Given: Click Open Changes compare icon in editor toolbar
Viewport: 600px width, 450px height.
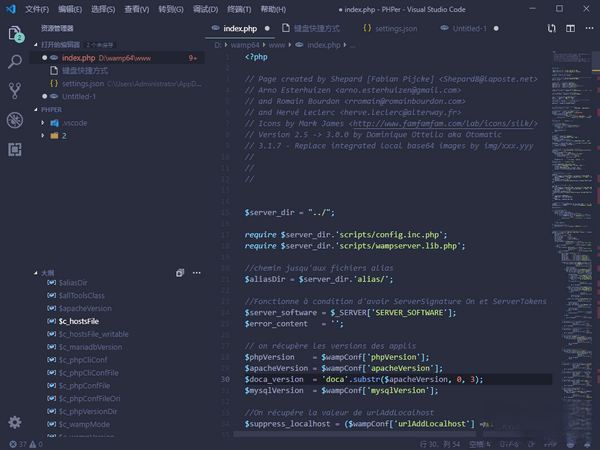Looking at the screenshot, I should (x=551, y=28).
